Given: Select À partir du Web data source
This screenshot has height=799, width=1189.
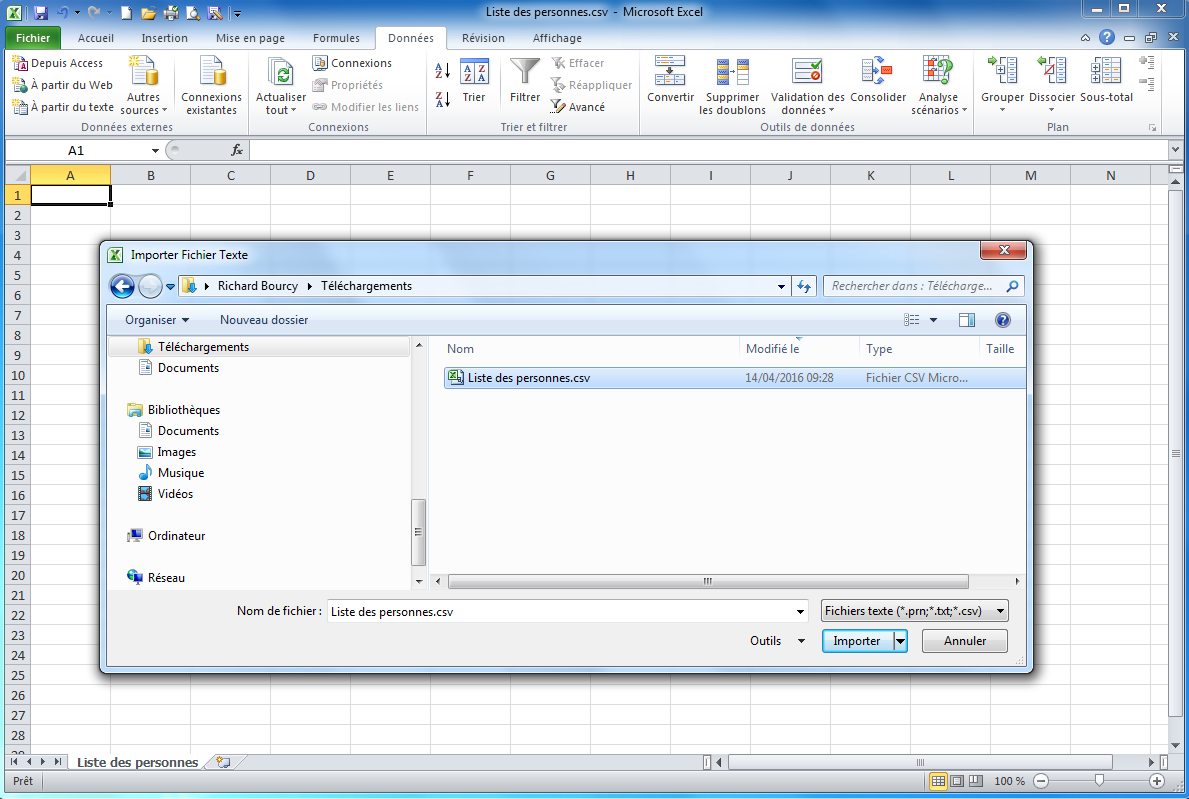Looking at the screenshot, I should pyautogui.click(x=63, y=85).
